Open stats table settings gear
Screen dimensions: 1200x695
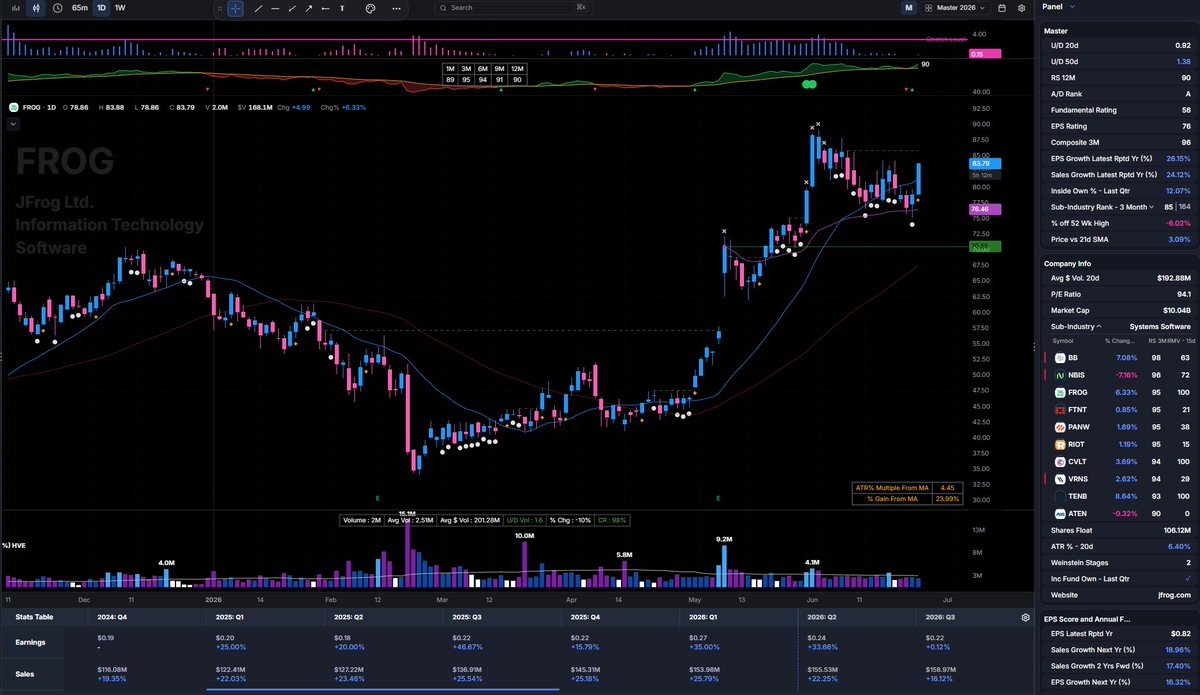[x=1025, y=618]
